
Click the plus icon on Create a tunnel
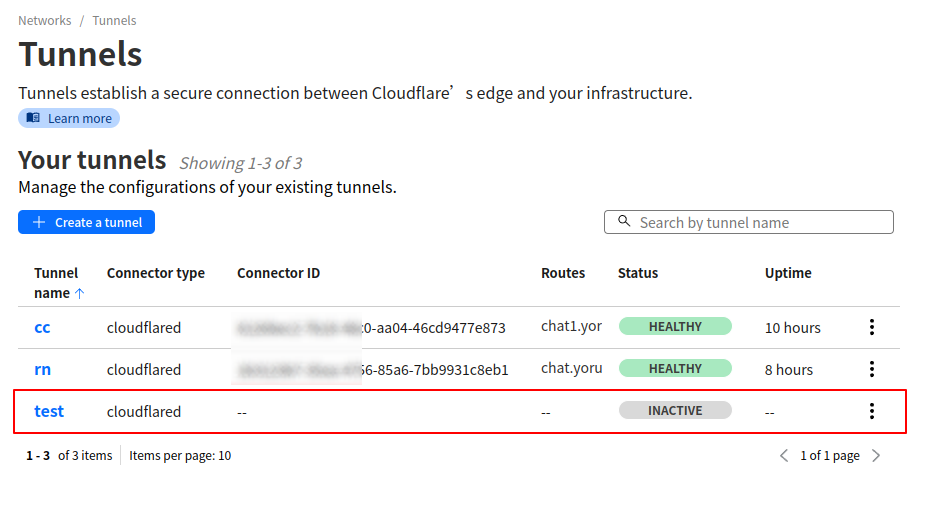[x=39, y=222]
